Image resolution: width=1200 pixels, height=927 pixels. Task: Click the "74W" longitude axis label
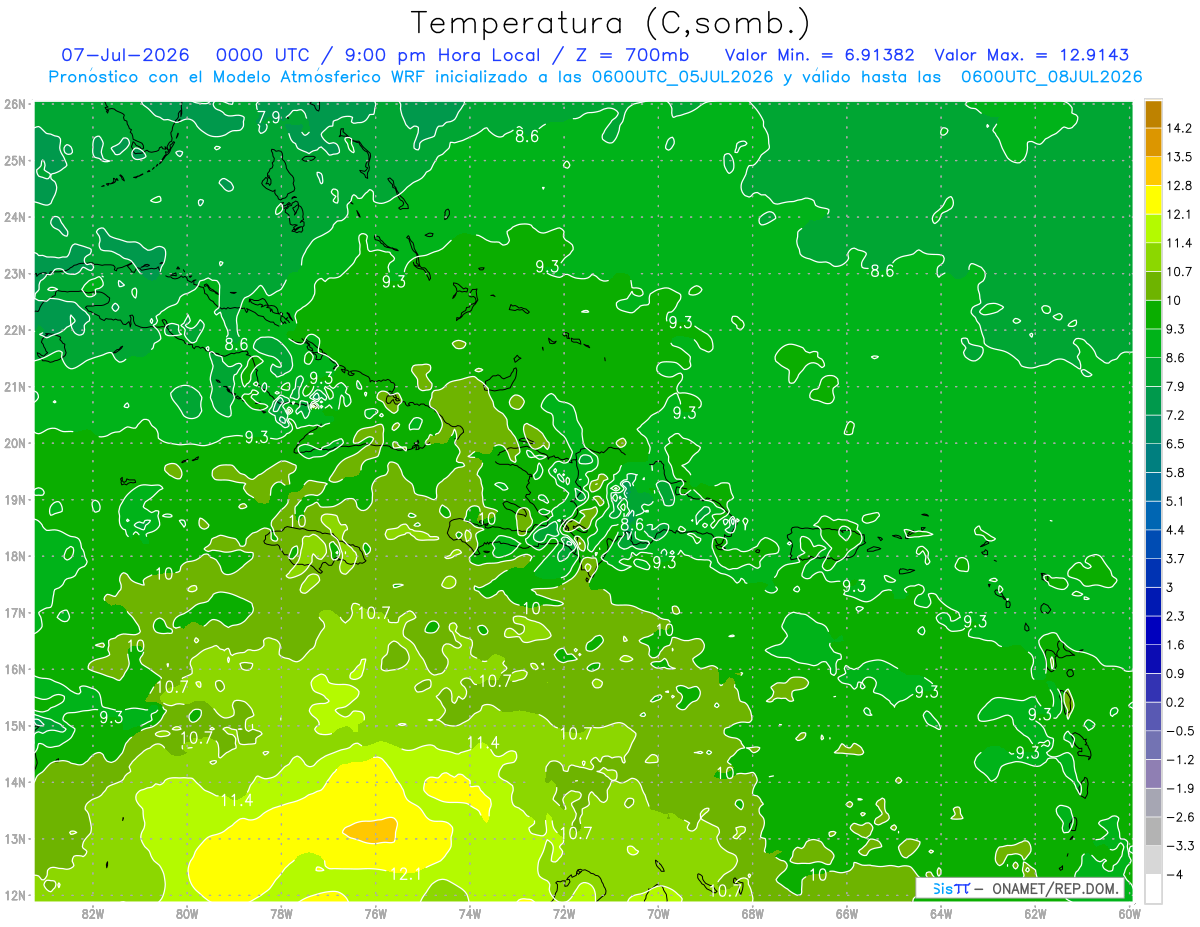pyautogui.click(x=470, y=912)
